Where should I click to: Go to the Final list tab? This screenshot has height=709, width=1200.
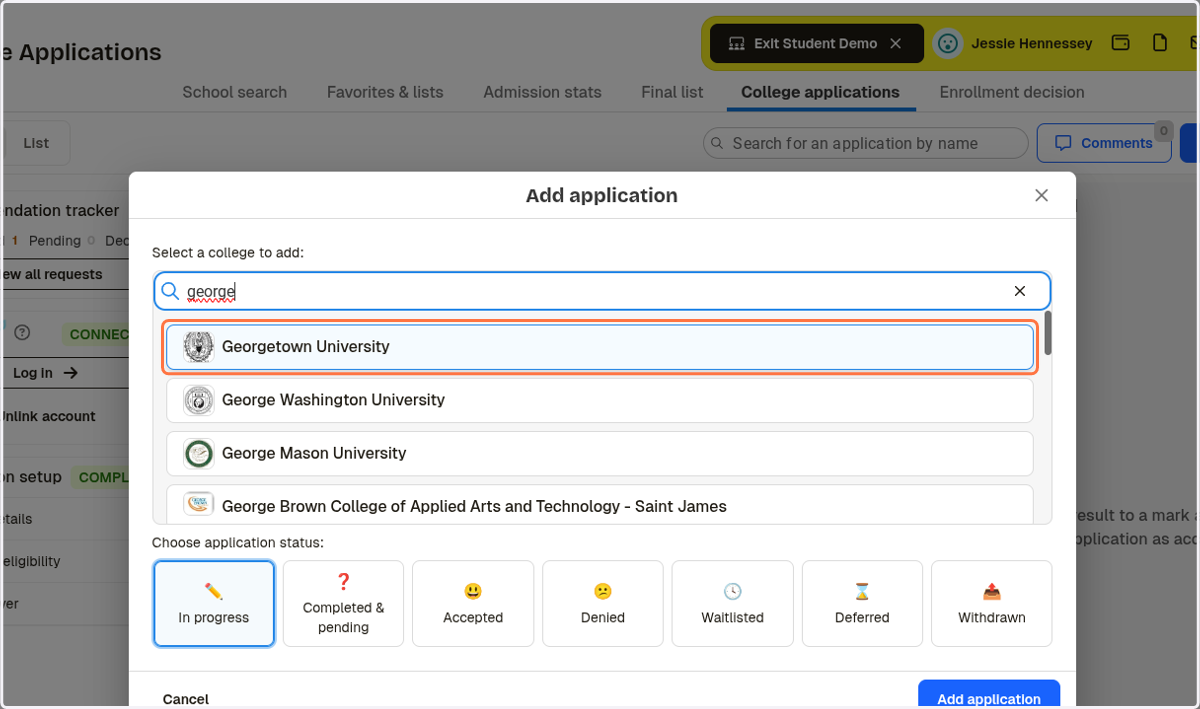[672, 92]
